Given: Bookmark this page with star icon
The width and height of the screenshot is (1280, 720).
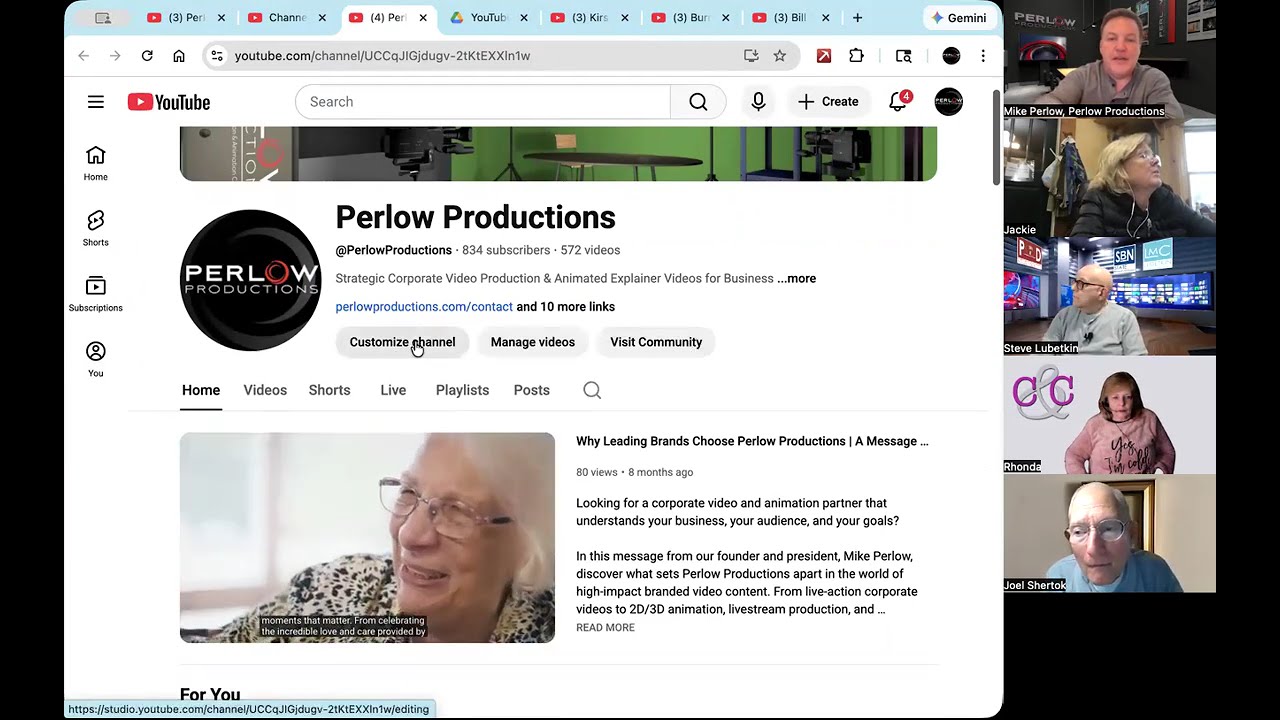Looking at the screenshot, I should 780,56.
